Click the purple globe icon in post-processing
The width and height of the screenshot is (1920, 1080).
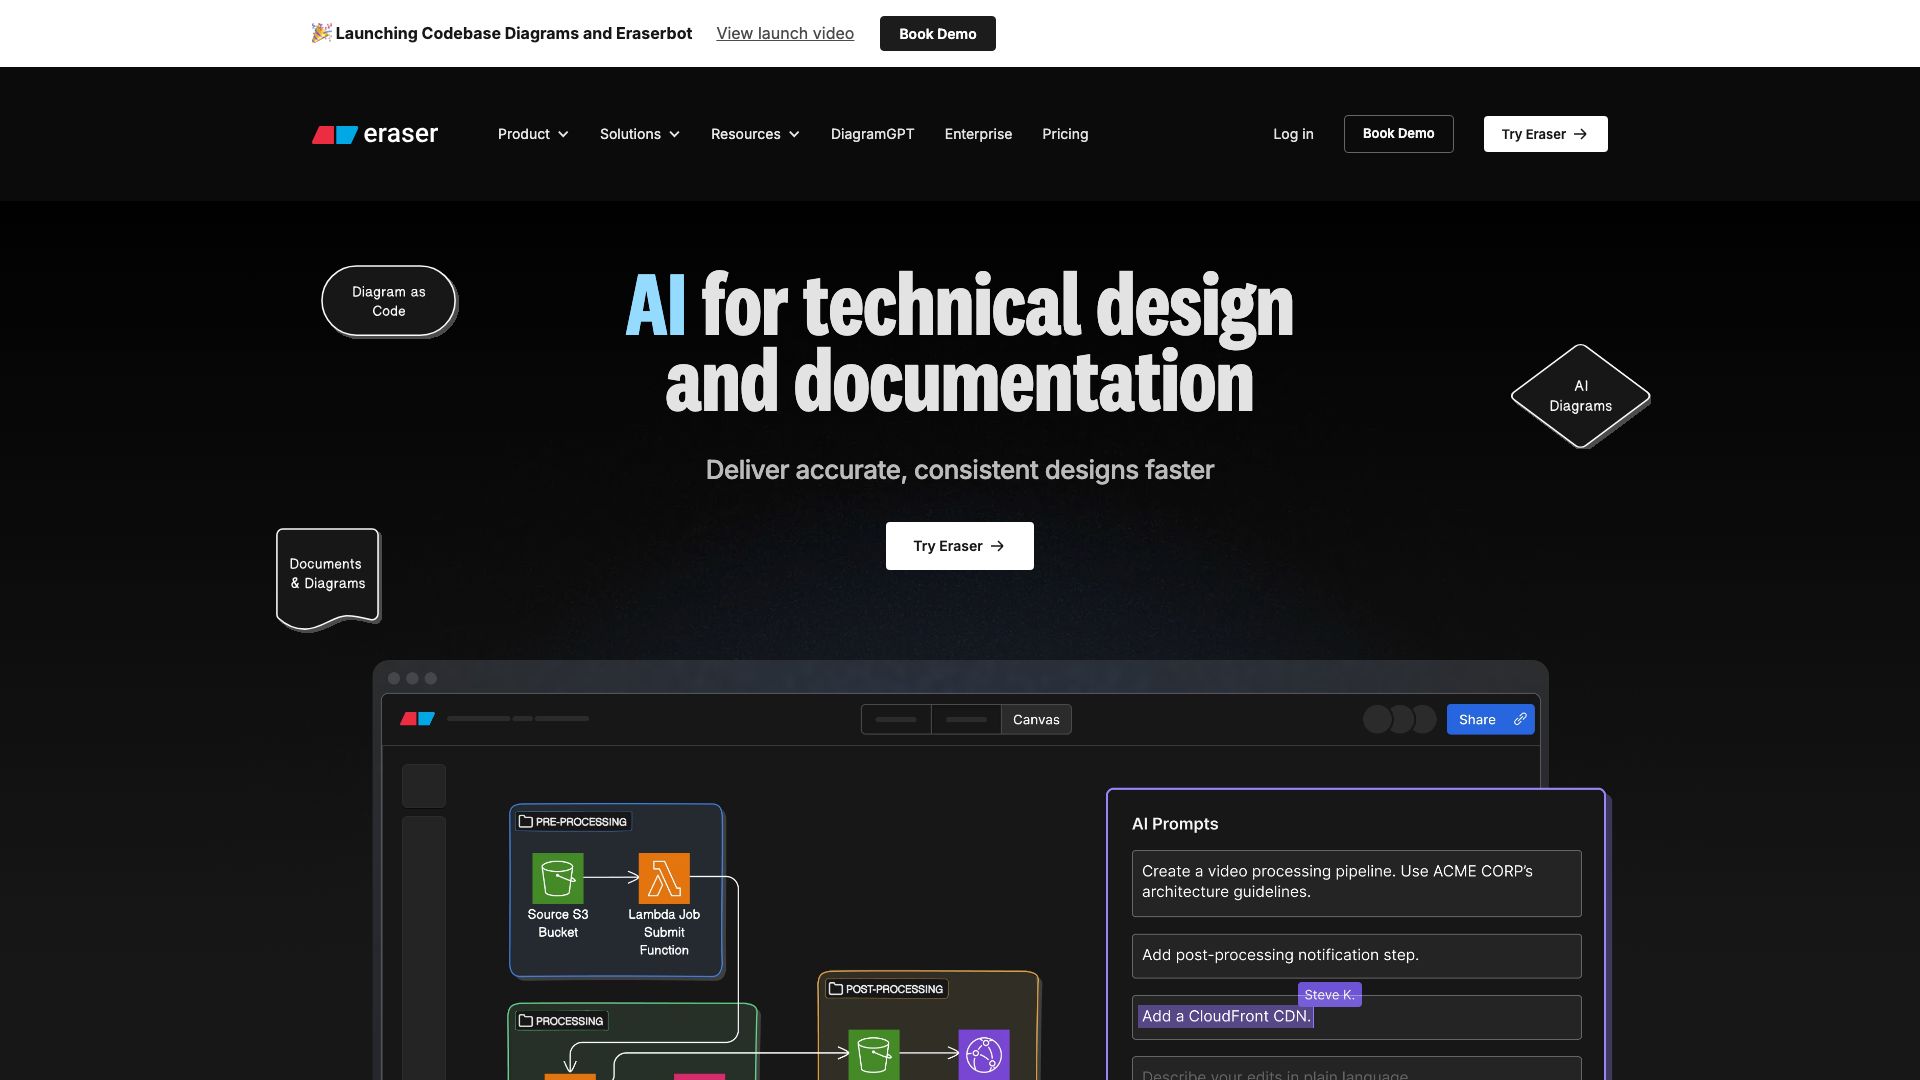coord(986,1052)
